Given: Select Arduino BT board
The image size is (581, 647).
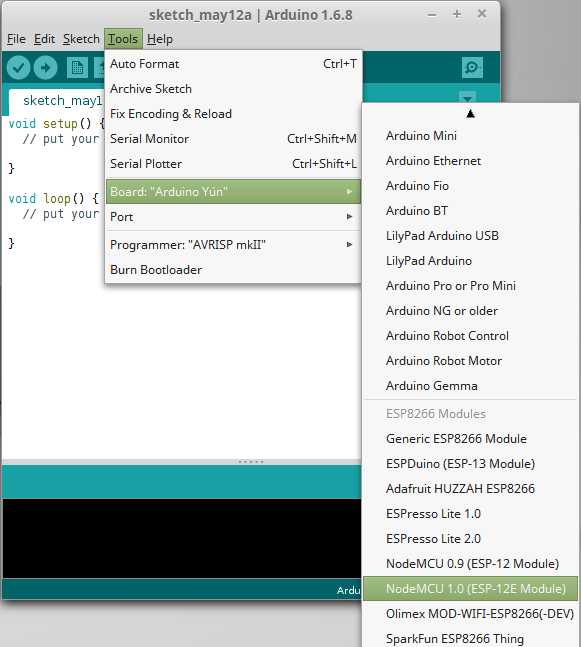Looking at the screenshot, I should point(470,211).
